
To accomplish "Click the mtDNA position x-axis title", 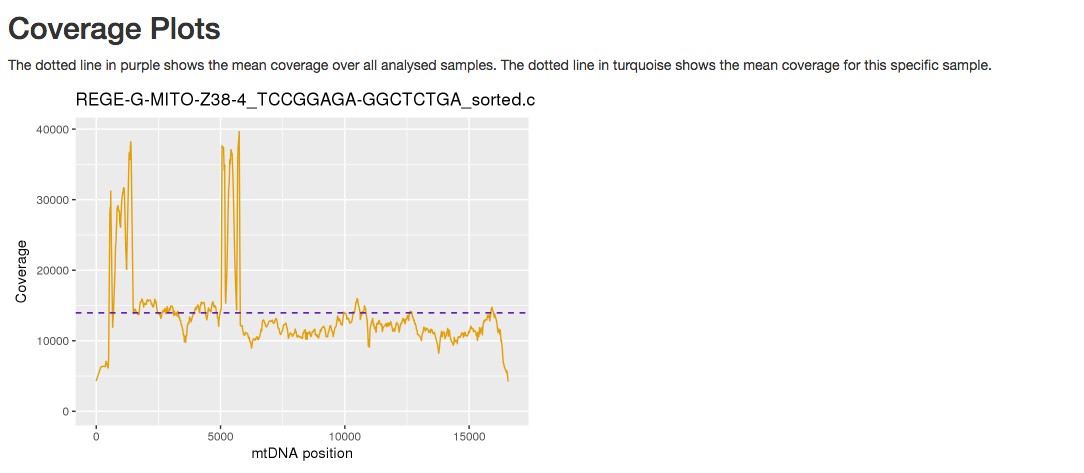I will [x=303, y=454].
